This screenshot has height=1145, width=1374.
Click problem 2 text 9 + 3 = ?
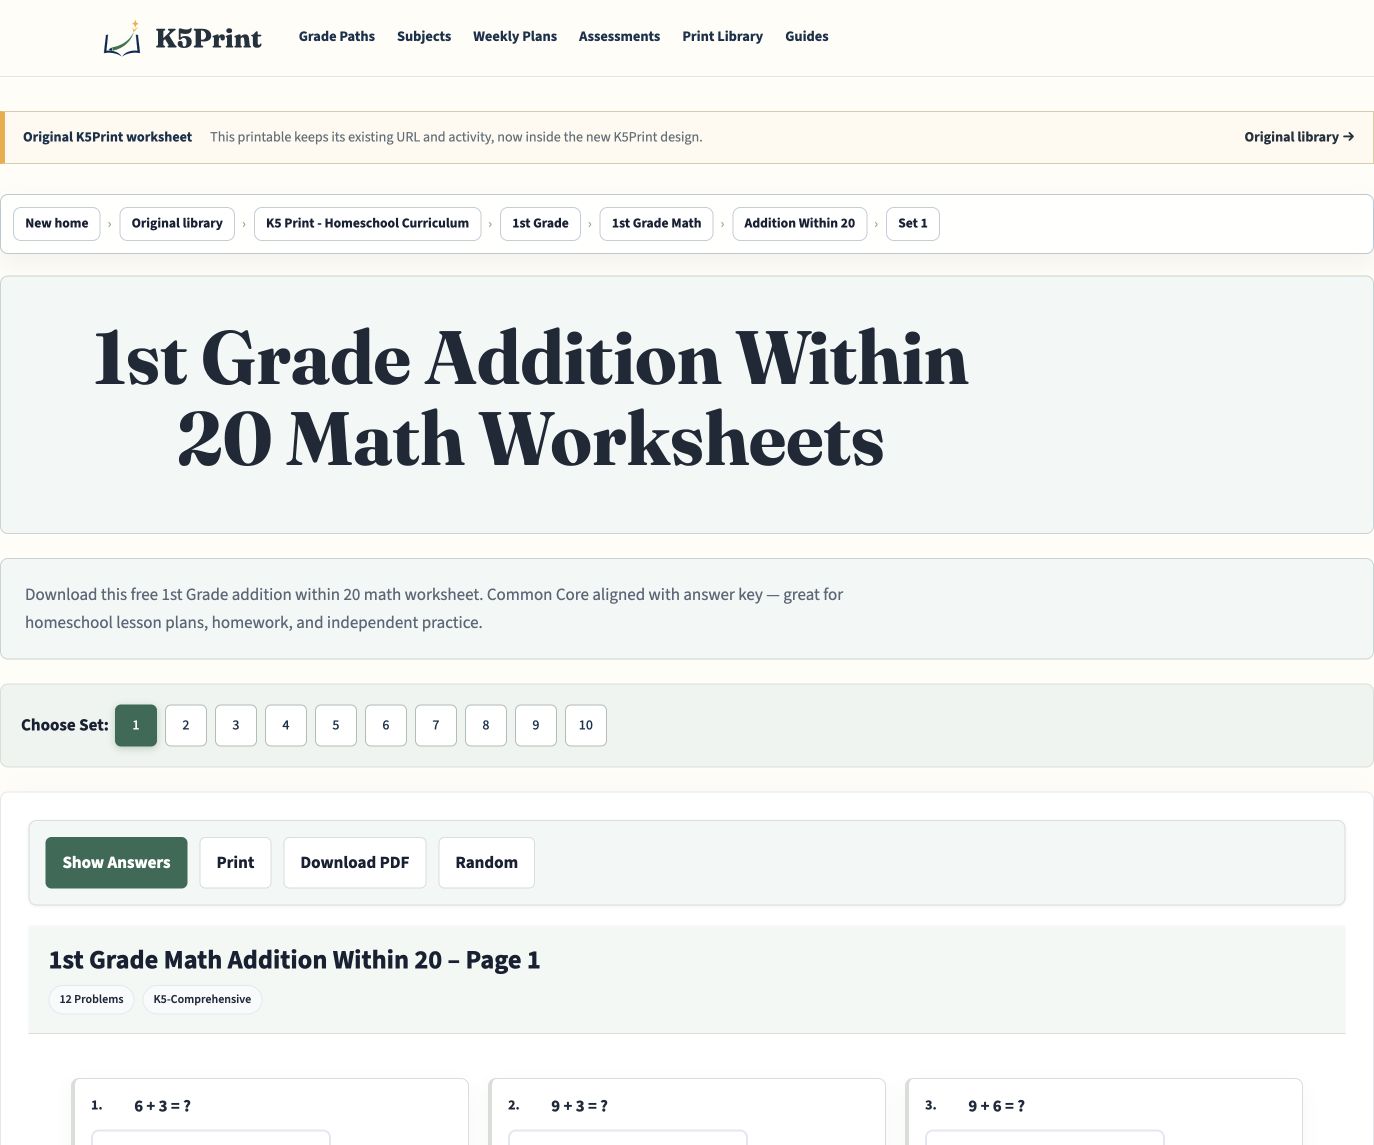(579, 1106)
